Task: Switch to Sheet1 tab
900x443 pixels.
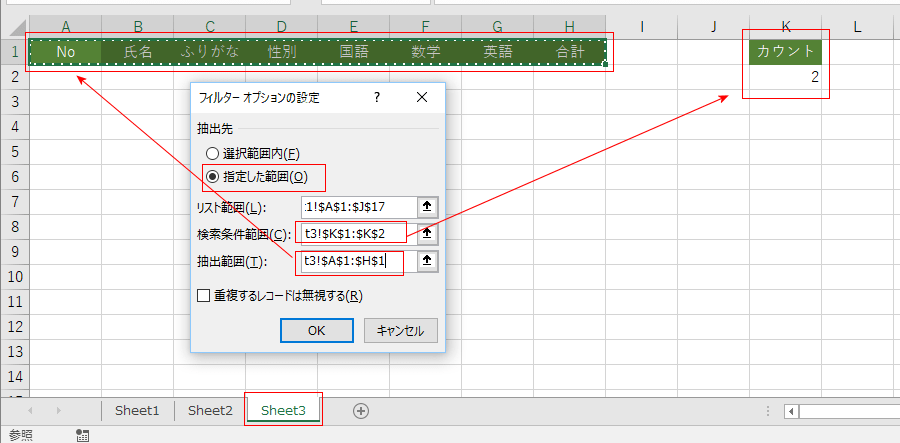Action: click(x=137, y=411)
